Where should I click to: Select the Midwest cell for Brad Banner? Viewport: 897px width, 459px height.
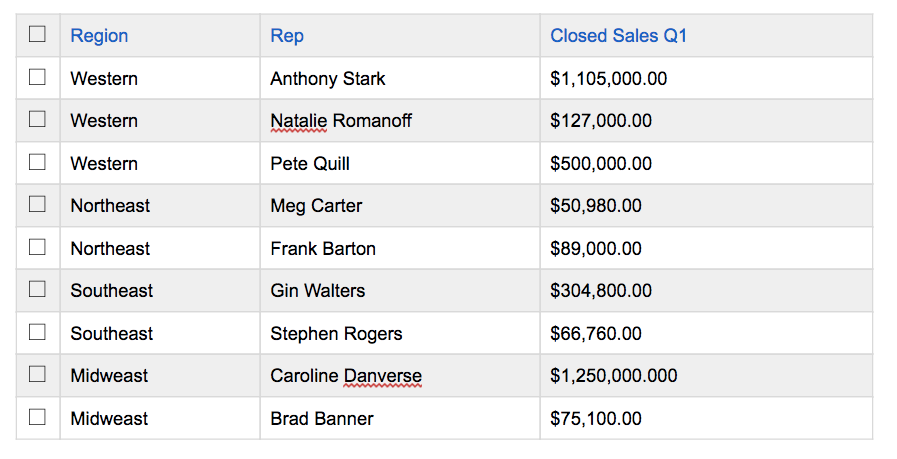109,419
